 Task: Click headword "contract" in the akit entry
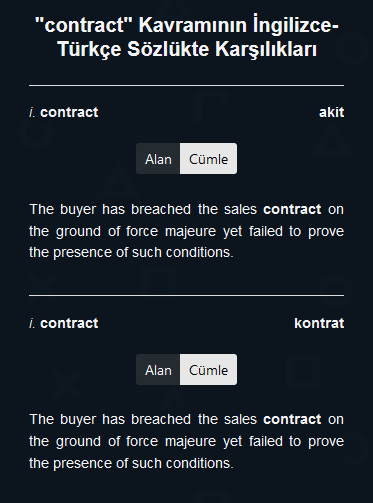69,112
